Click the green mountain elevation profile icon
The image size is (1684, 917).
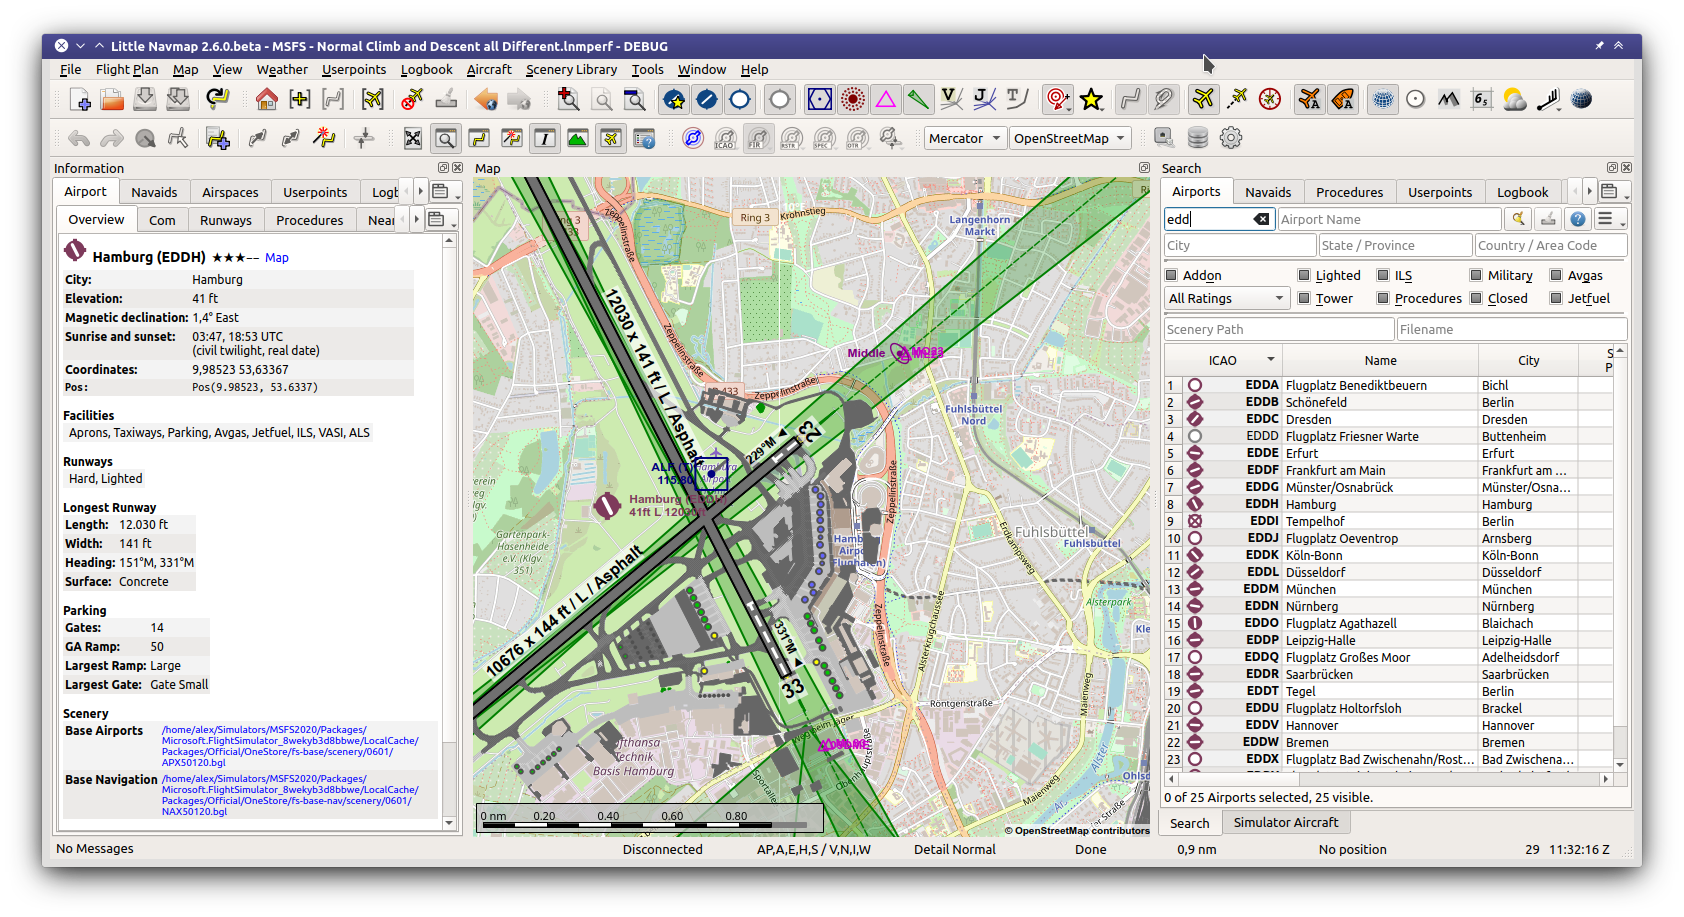click(x=577, y=138)
